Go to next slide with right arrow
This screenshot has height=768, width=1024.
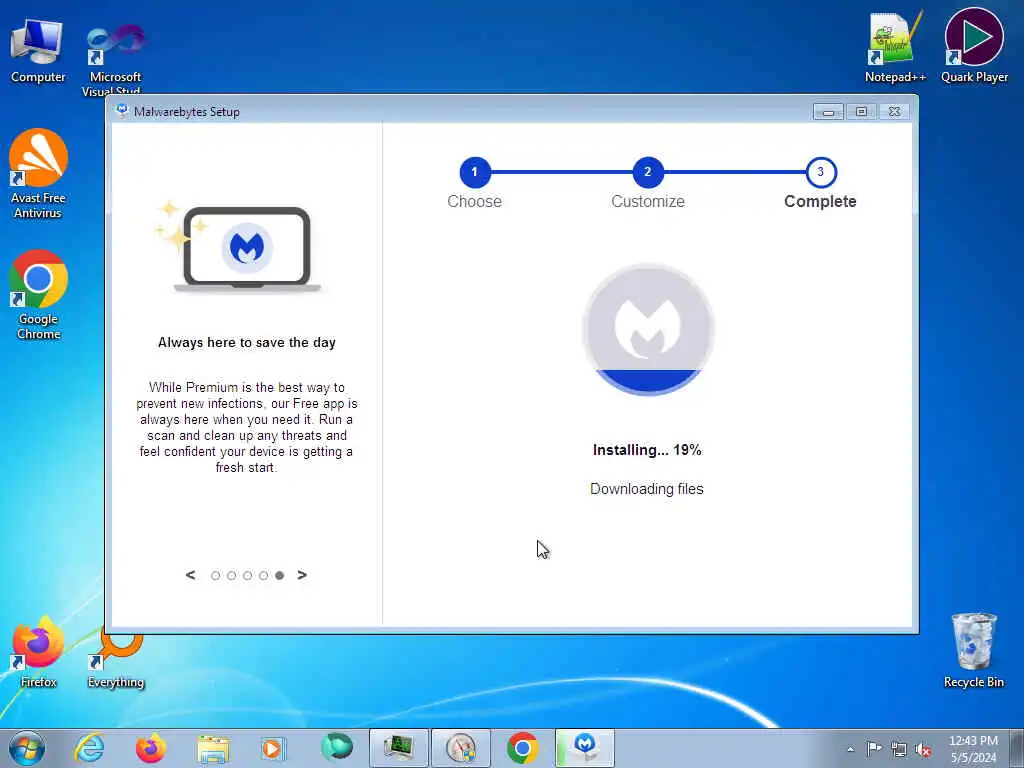(302, 575)
